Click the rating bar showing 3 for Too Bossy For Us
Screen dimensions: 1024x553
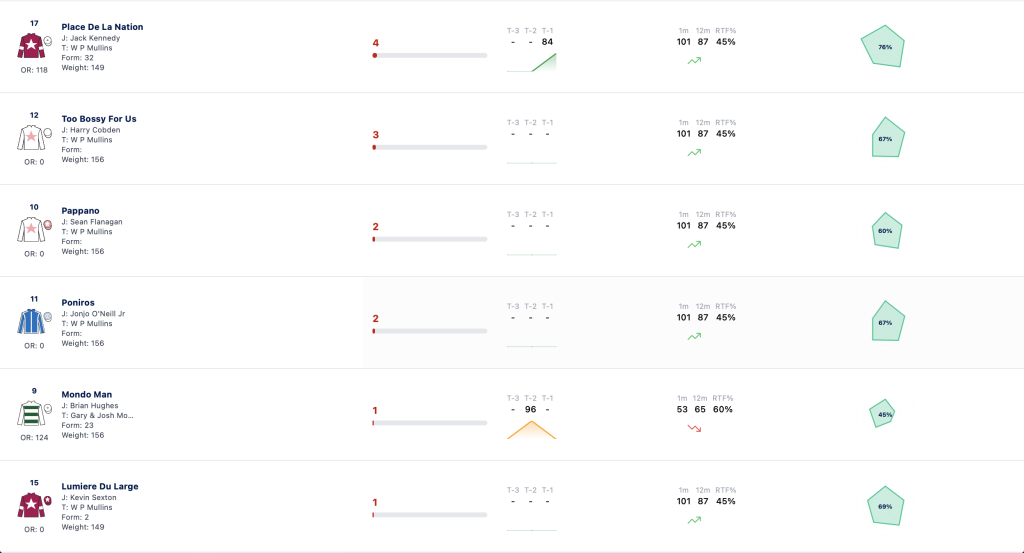tap(430, 148)
